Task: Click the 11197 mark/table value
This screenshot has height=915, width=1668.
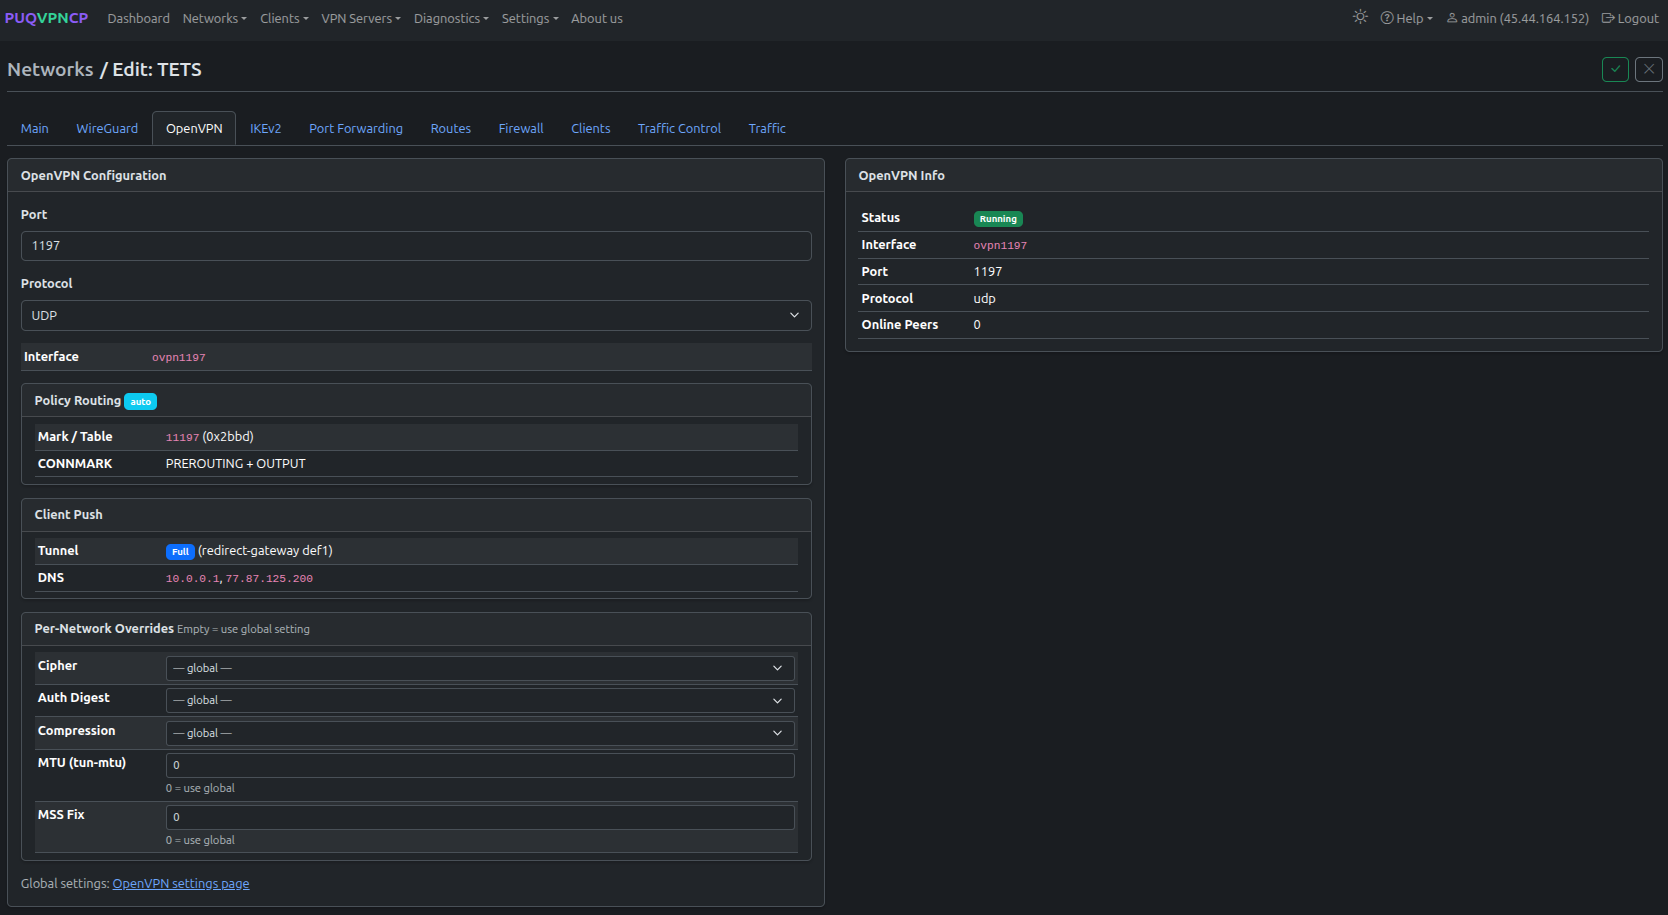Action: click(x=182, y=437)
